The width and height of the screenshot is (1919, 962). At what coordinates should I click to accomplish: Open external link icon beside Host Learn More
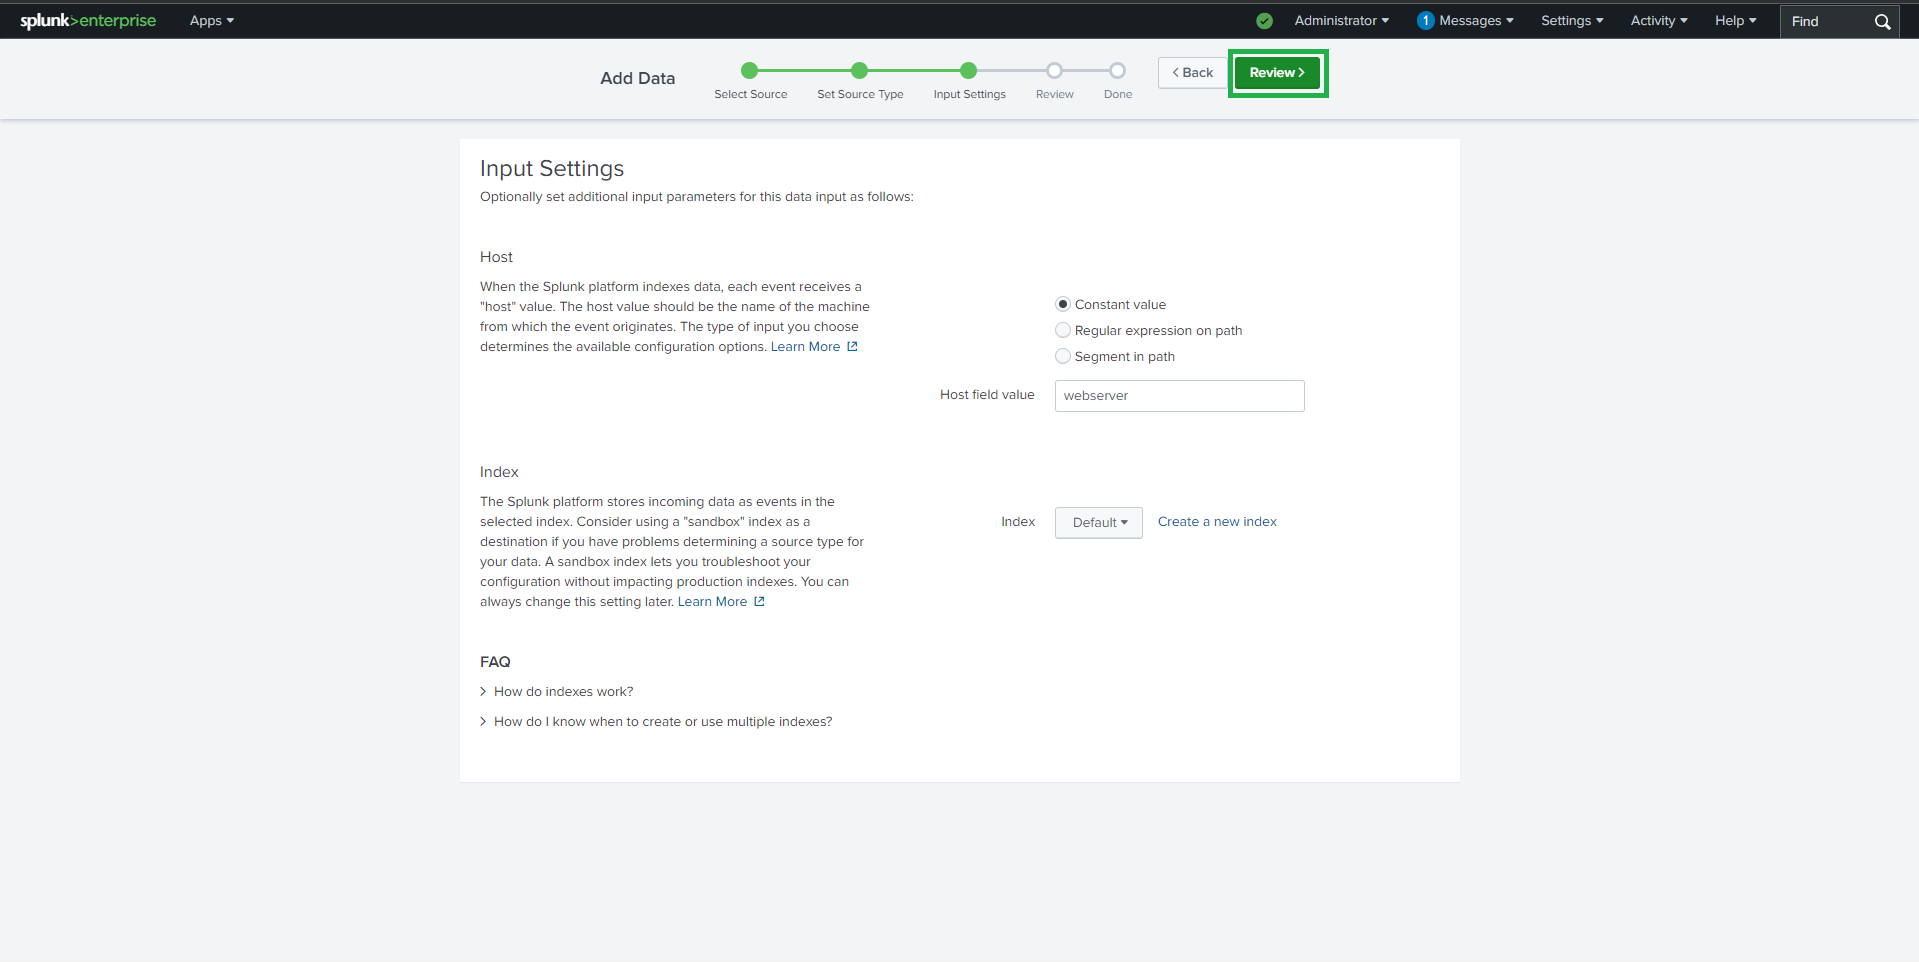click(852, 347)
